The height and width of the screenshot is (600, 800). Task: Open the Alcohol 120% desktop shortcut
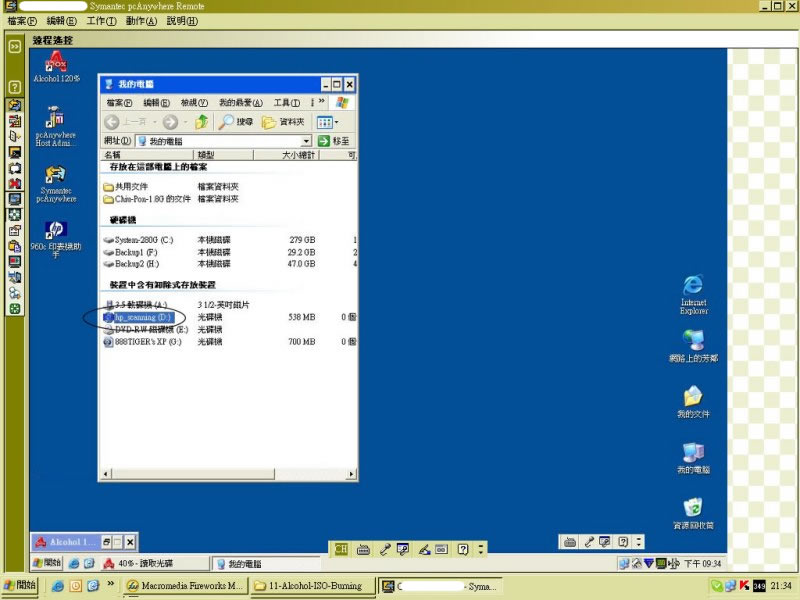[56, 67]
